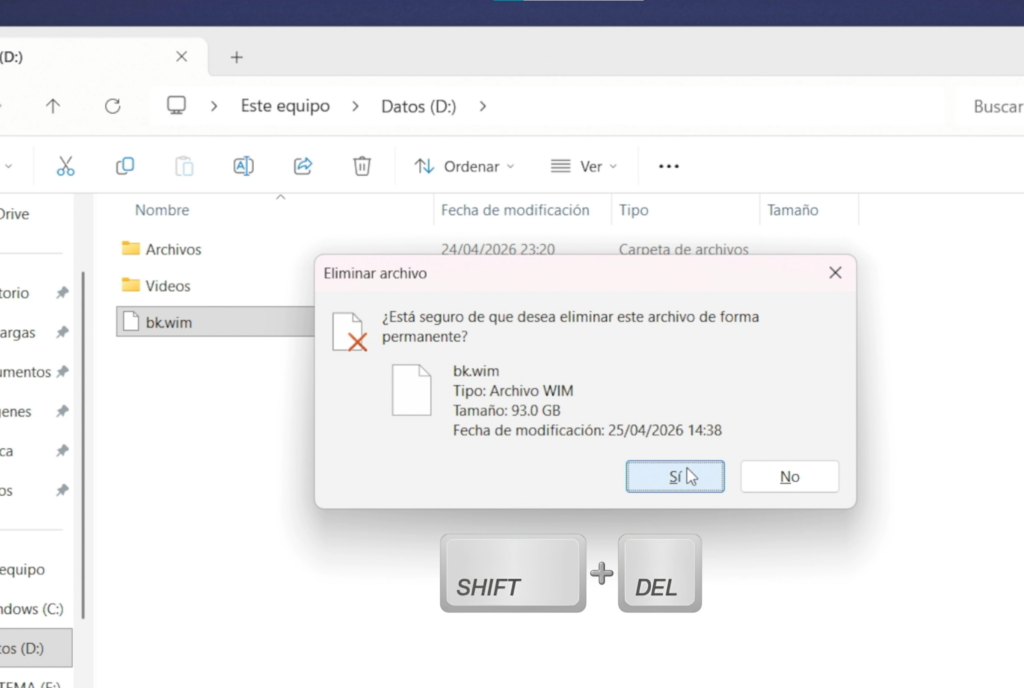1024x688 pixels.
Task: Click the Rename icon in toolbar
Action: click(243, 166)
